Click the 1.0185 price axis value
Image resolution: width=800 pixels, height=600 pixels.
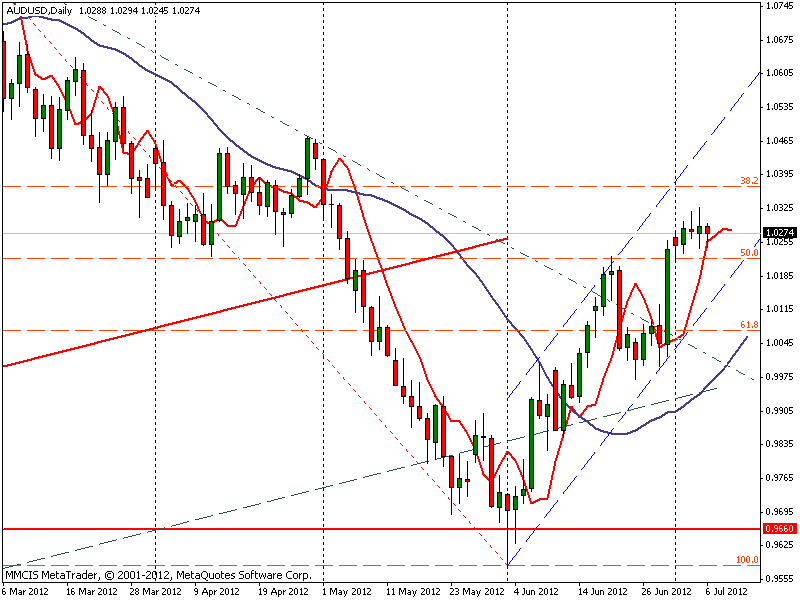point(780,276)
